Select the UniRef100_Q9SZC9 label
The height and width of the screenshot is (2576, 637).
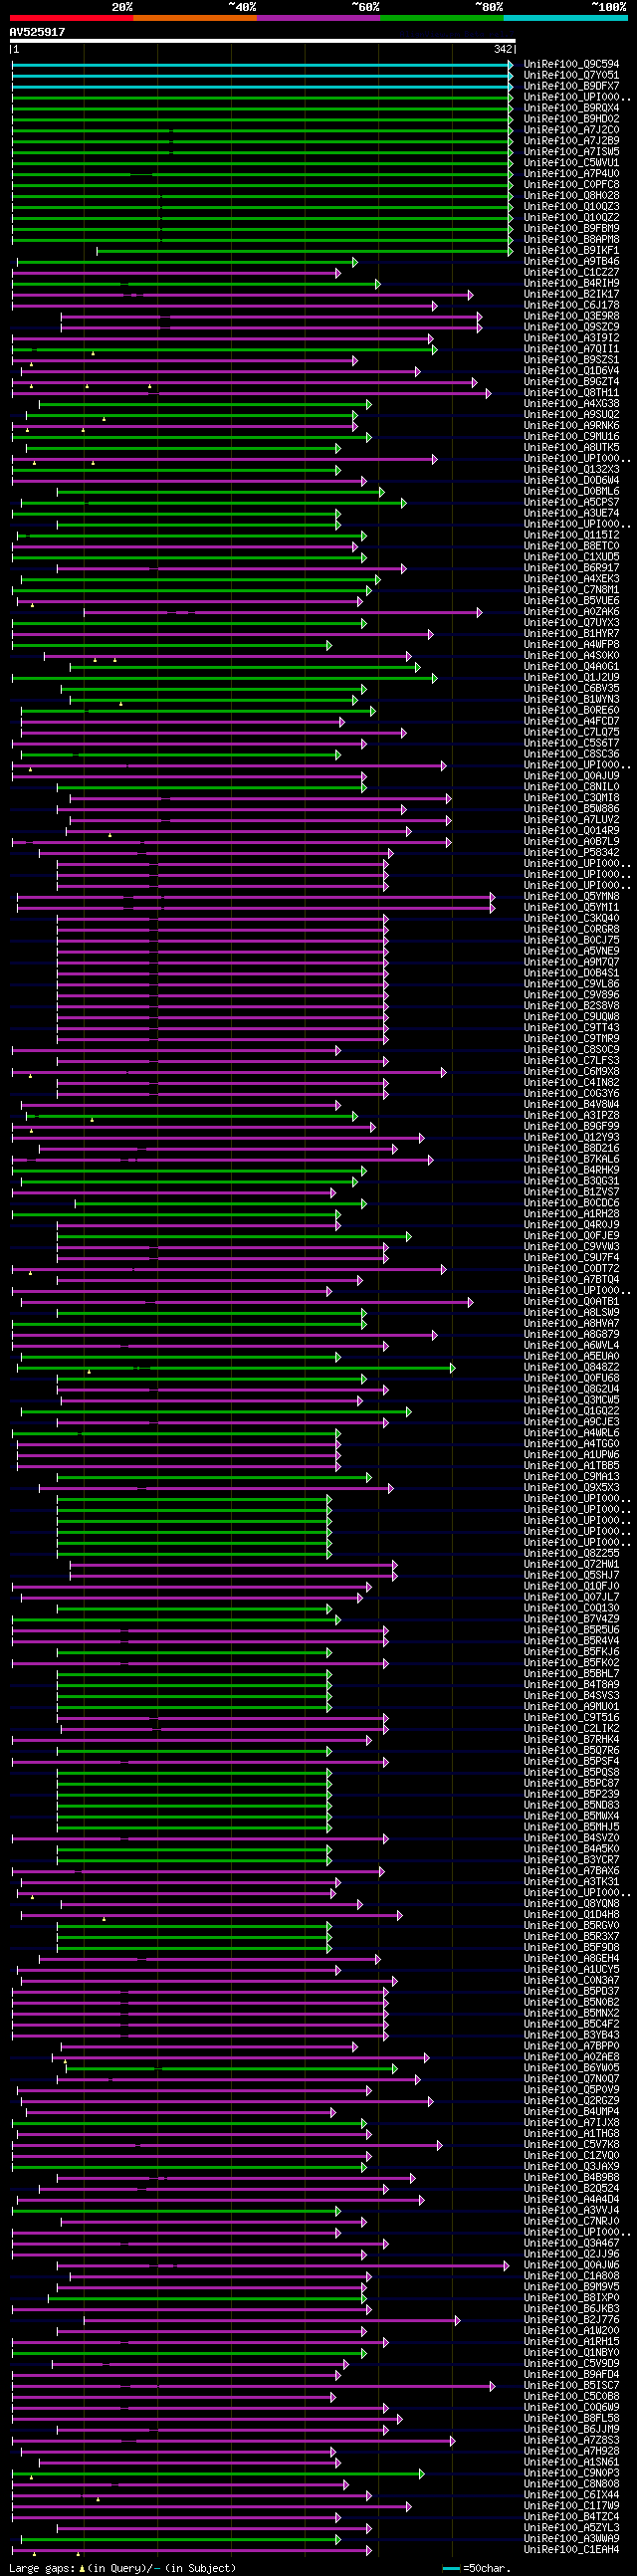(571, 328)
